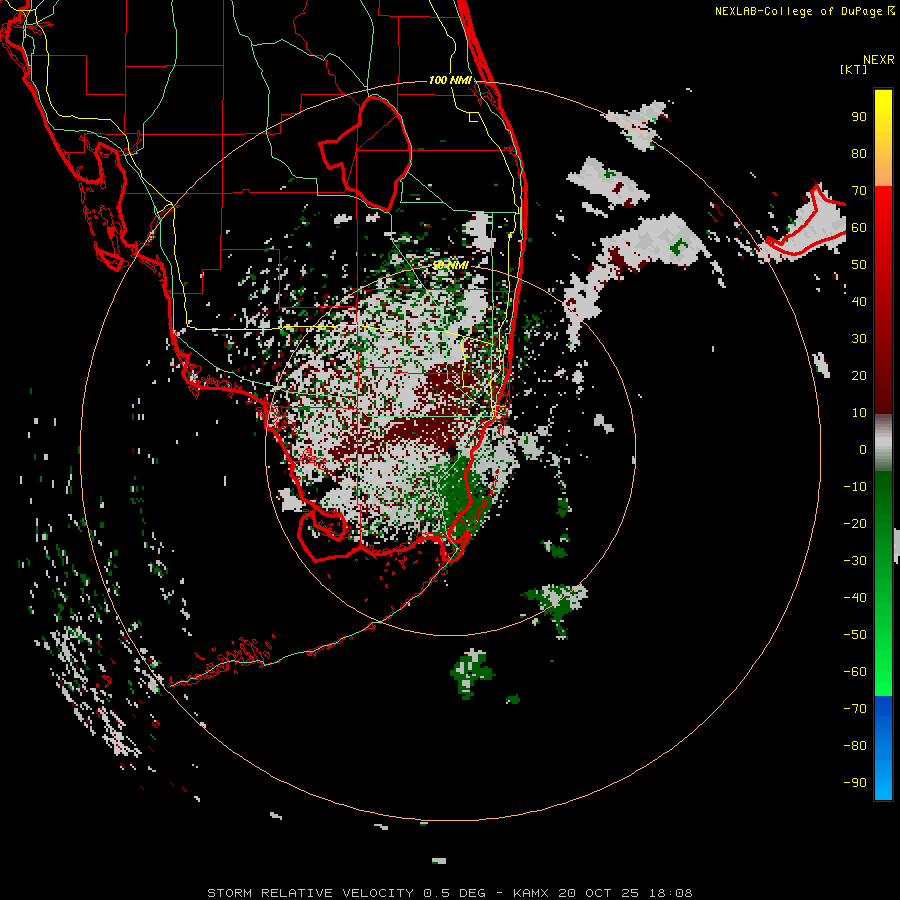Click the positive 40 scale label
Screen dimensions: 900x900
point(859,302)
